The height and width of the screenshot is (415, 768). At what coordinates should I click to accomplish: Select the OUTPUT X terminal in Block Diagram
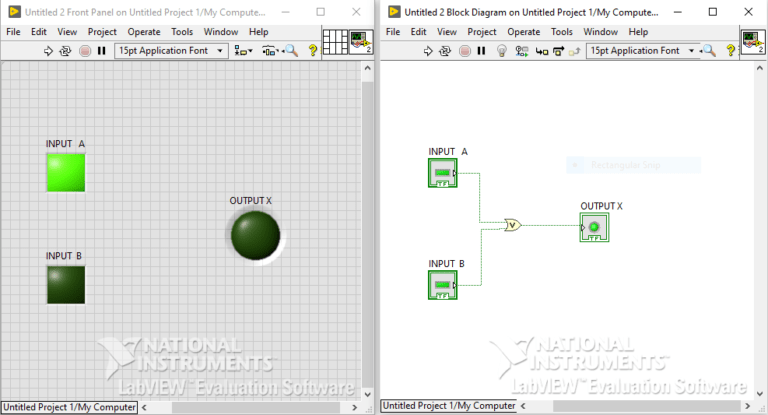coord(594,227)
